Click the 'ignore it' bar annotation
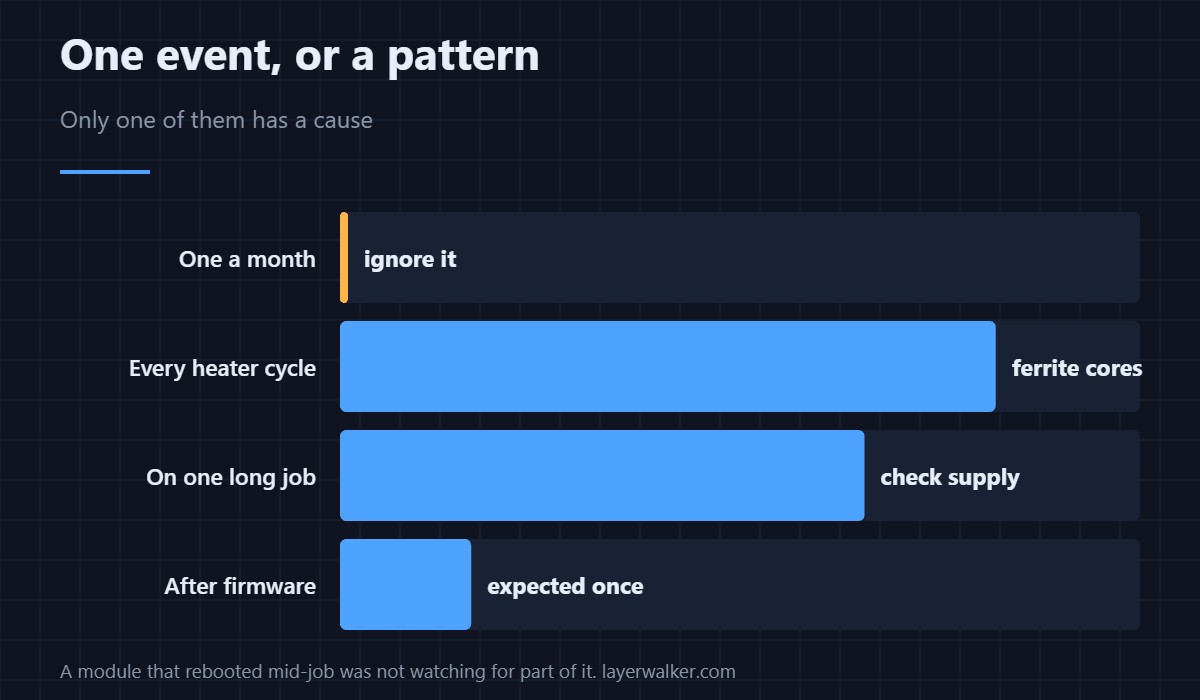1200x700 pixels. click(x=410, y=259)
